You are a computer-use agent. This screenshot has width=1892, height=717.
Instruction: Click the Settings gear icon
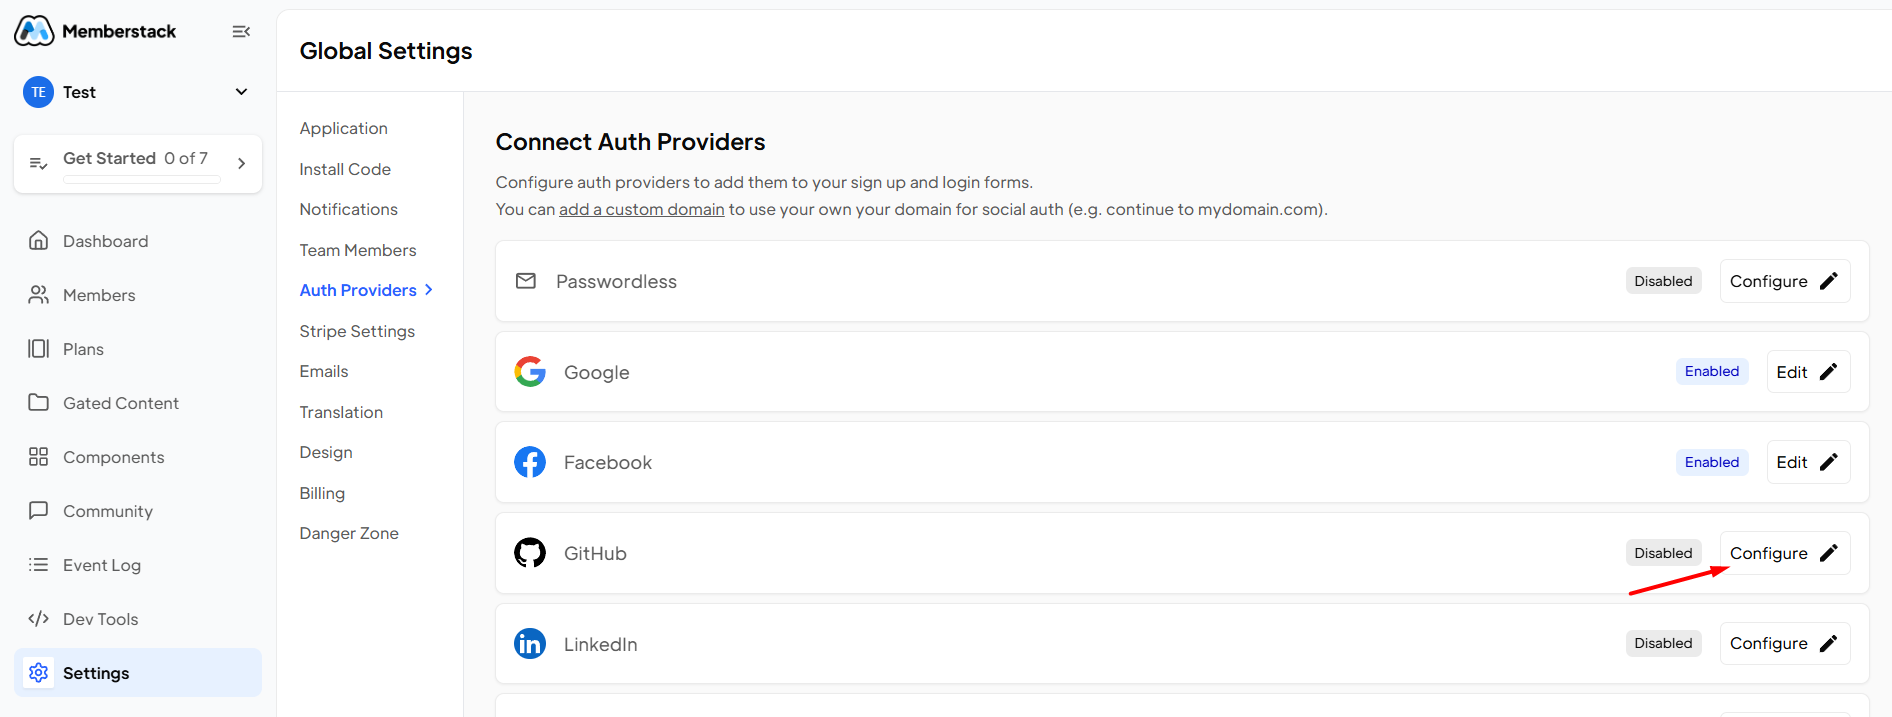tap(39, 673)
